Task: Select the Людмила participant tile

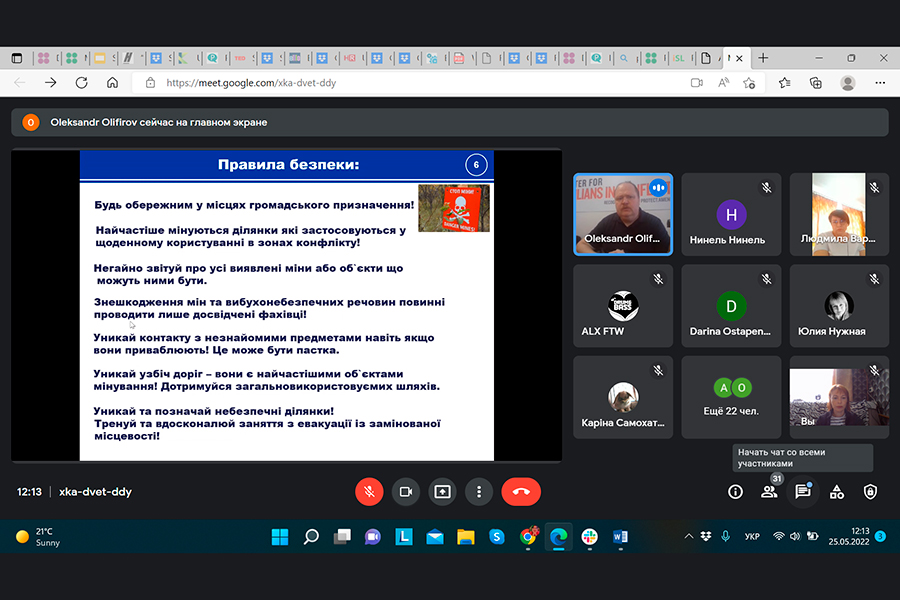Action: point(839,214)
